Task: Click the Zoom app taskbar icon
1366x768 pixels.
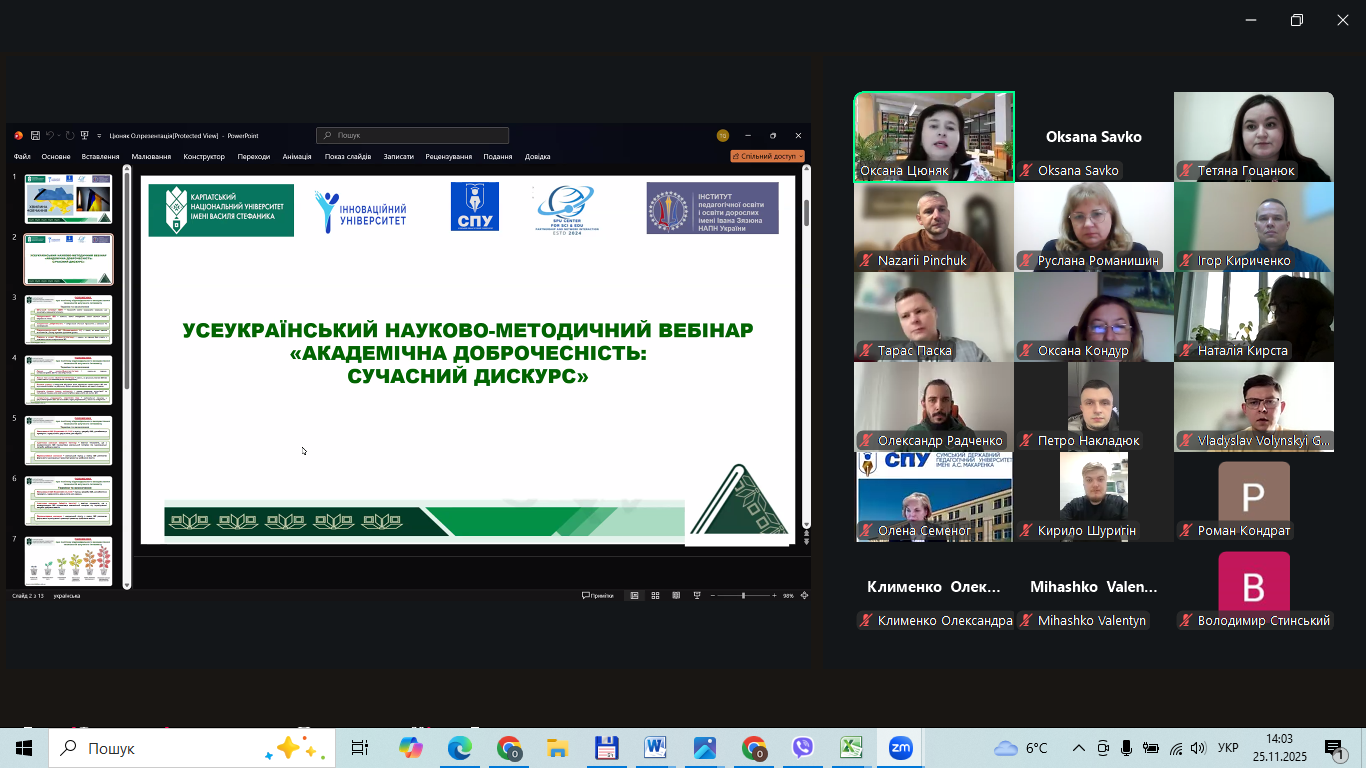Action: 900,748
